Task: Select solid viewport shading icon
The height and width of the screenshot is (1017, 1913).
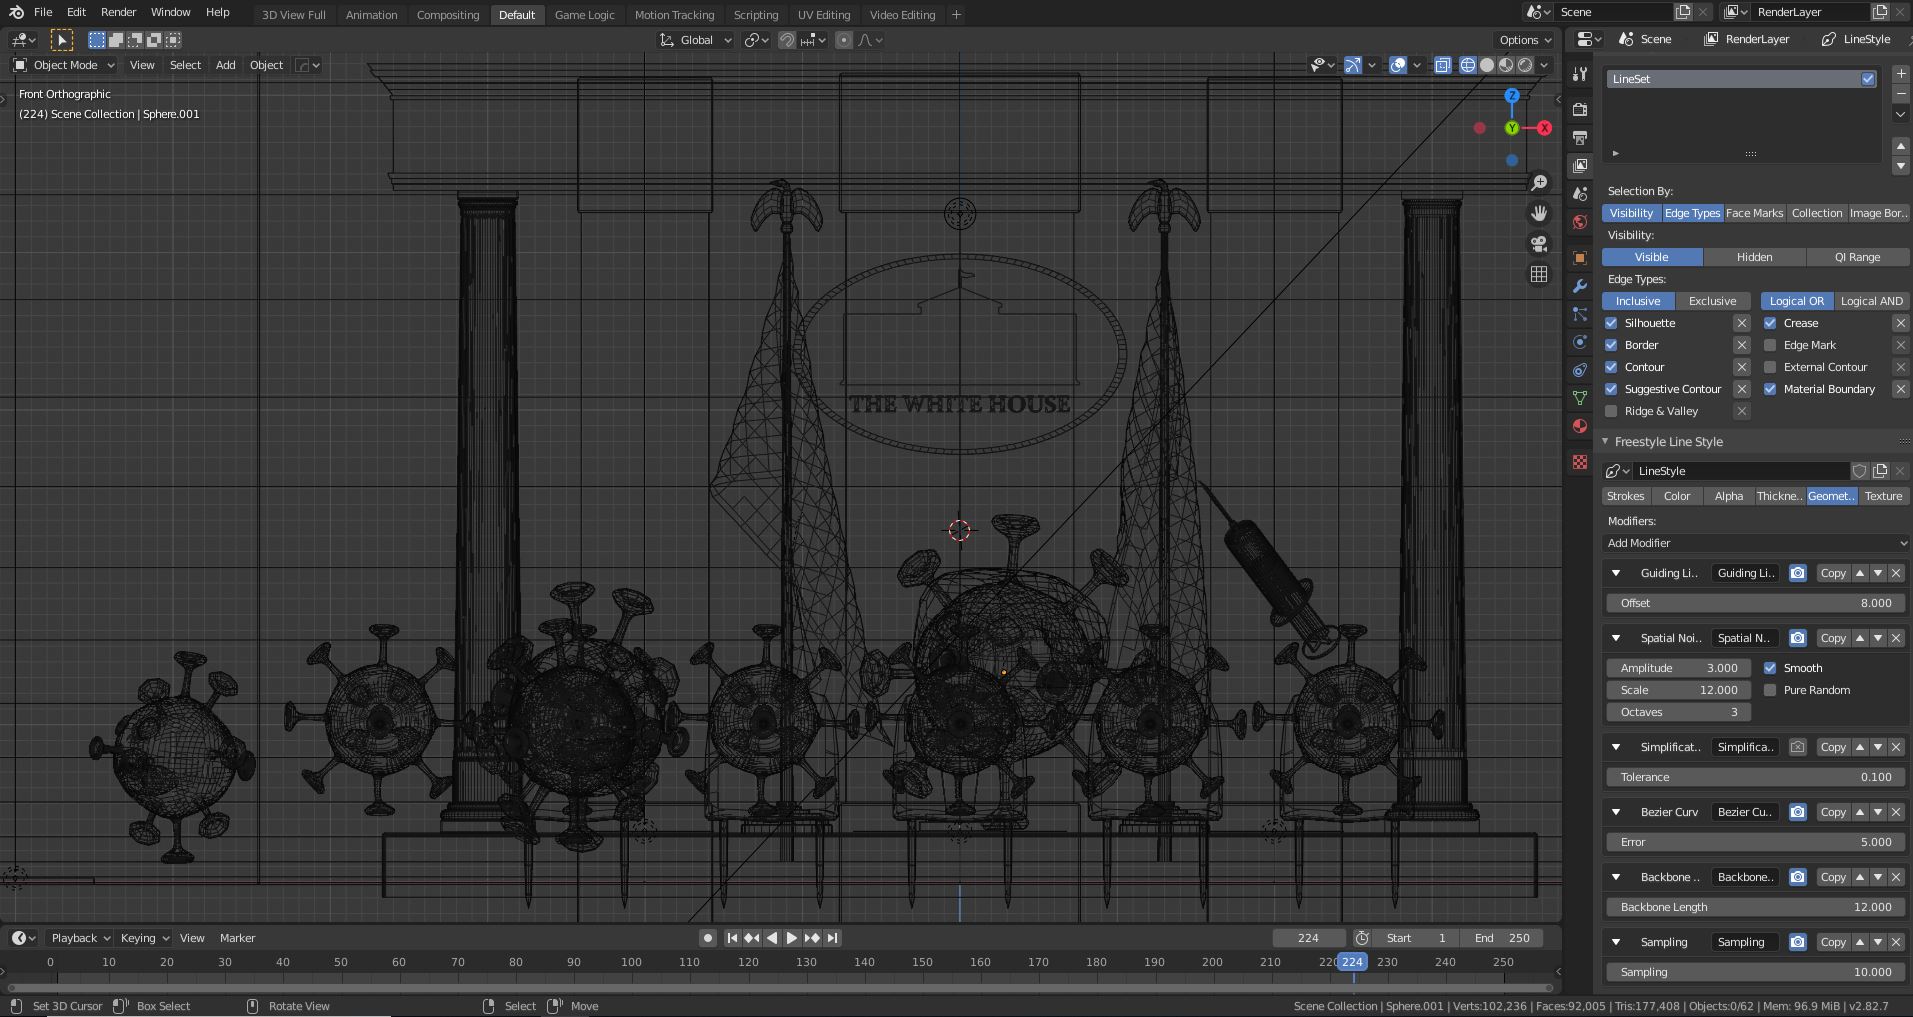Action: point(1487,65)
